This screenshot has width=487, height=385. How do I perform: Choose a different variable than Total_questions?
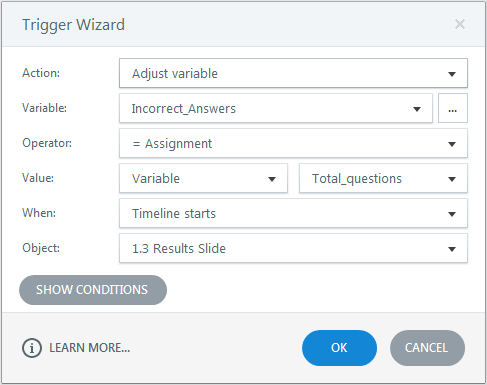pyautogui.click(x=383, y=178)
